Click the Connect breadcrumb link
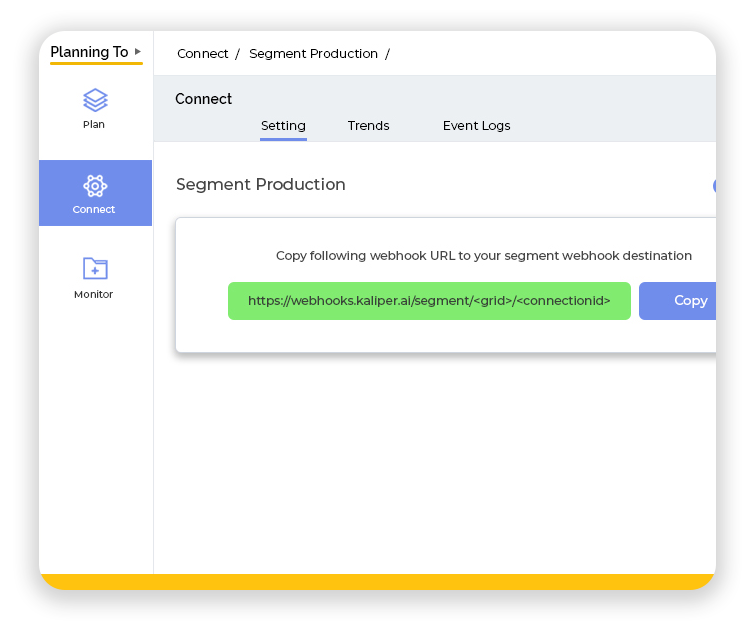This screenshot has width=747, height=624. (x=203, y=54)
